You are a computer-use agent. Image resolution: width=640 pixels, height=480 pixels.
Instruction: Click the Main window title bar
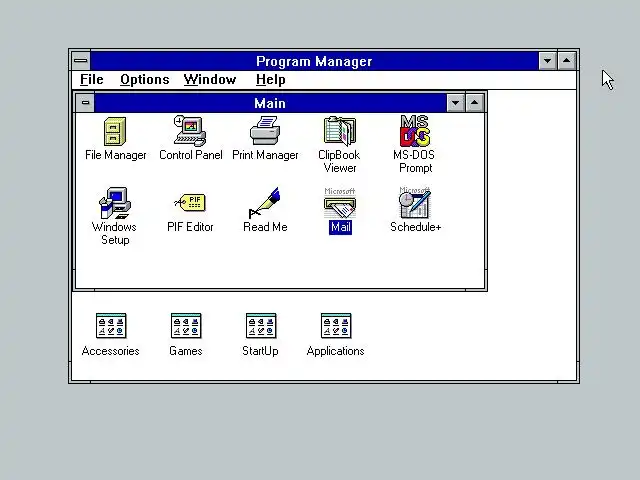[270, 103]
